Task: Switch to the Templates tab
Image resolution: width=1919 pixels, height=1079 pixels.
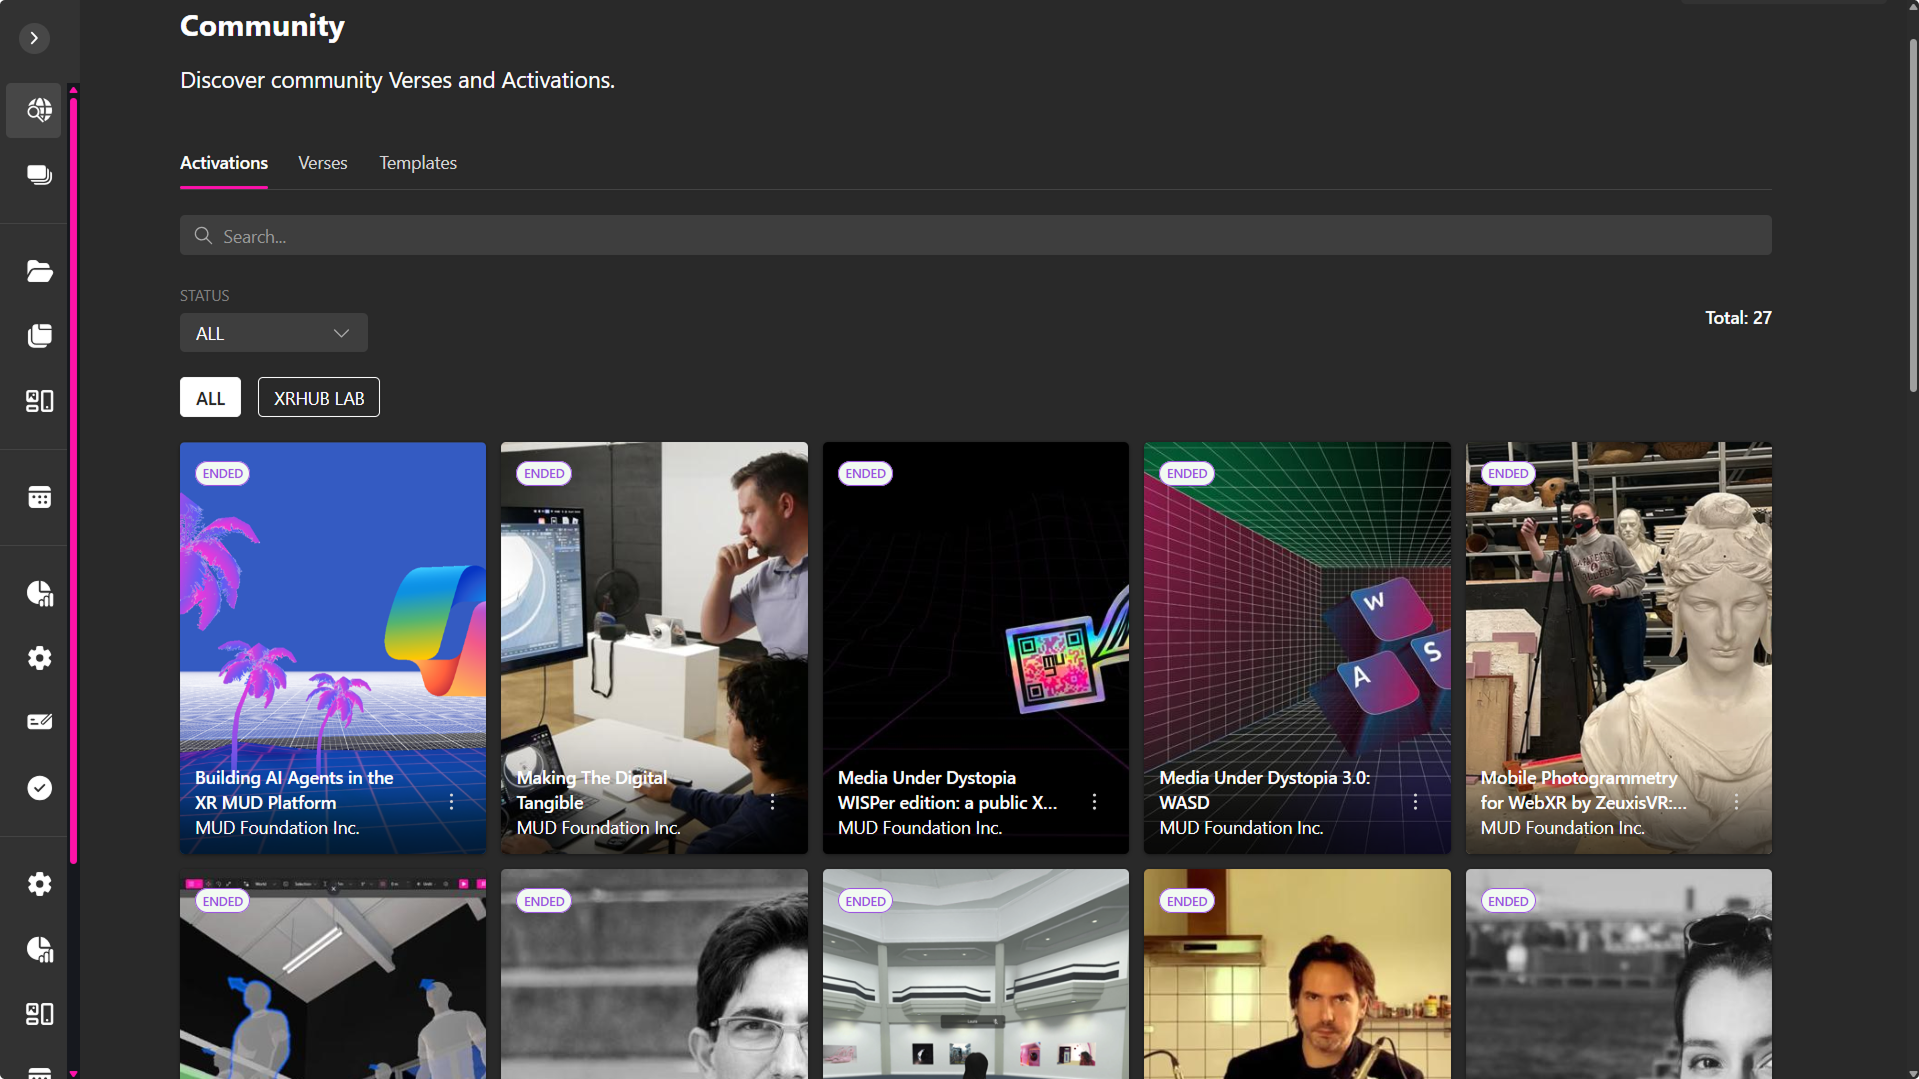Action: (417, 163)
